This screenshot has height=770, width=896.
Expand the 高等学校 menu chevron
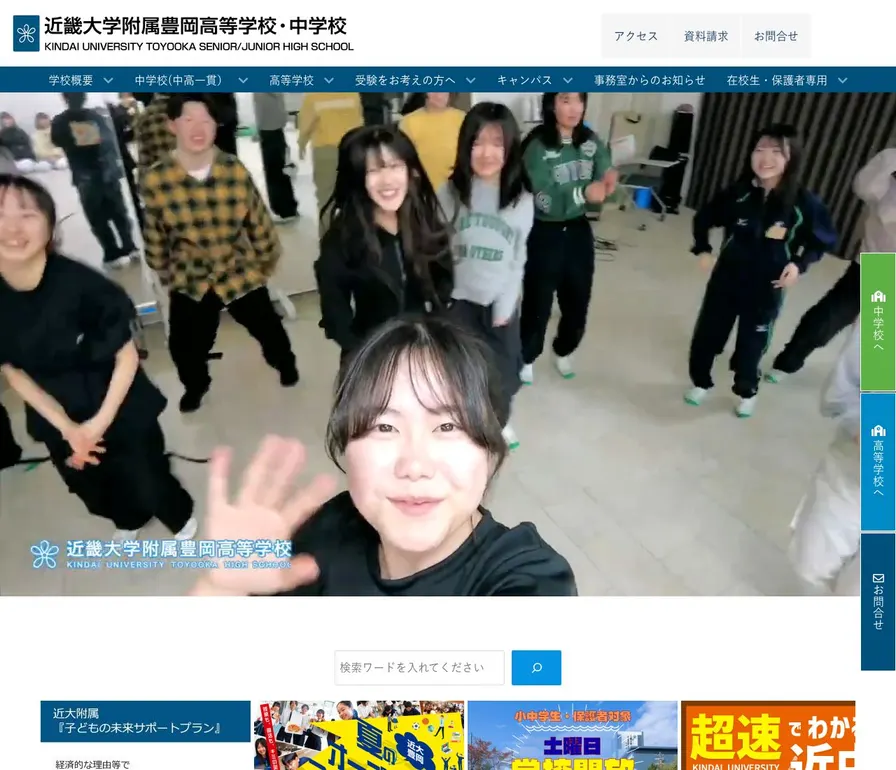(329, 81)
